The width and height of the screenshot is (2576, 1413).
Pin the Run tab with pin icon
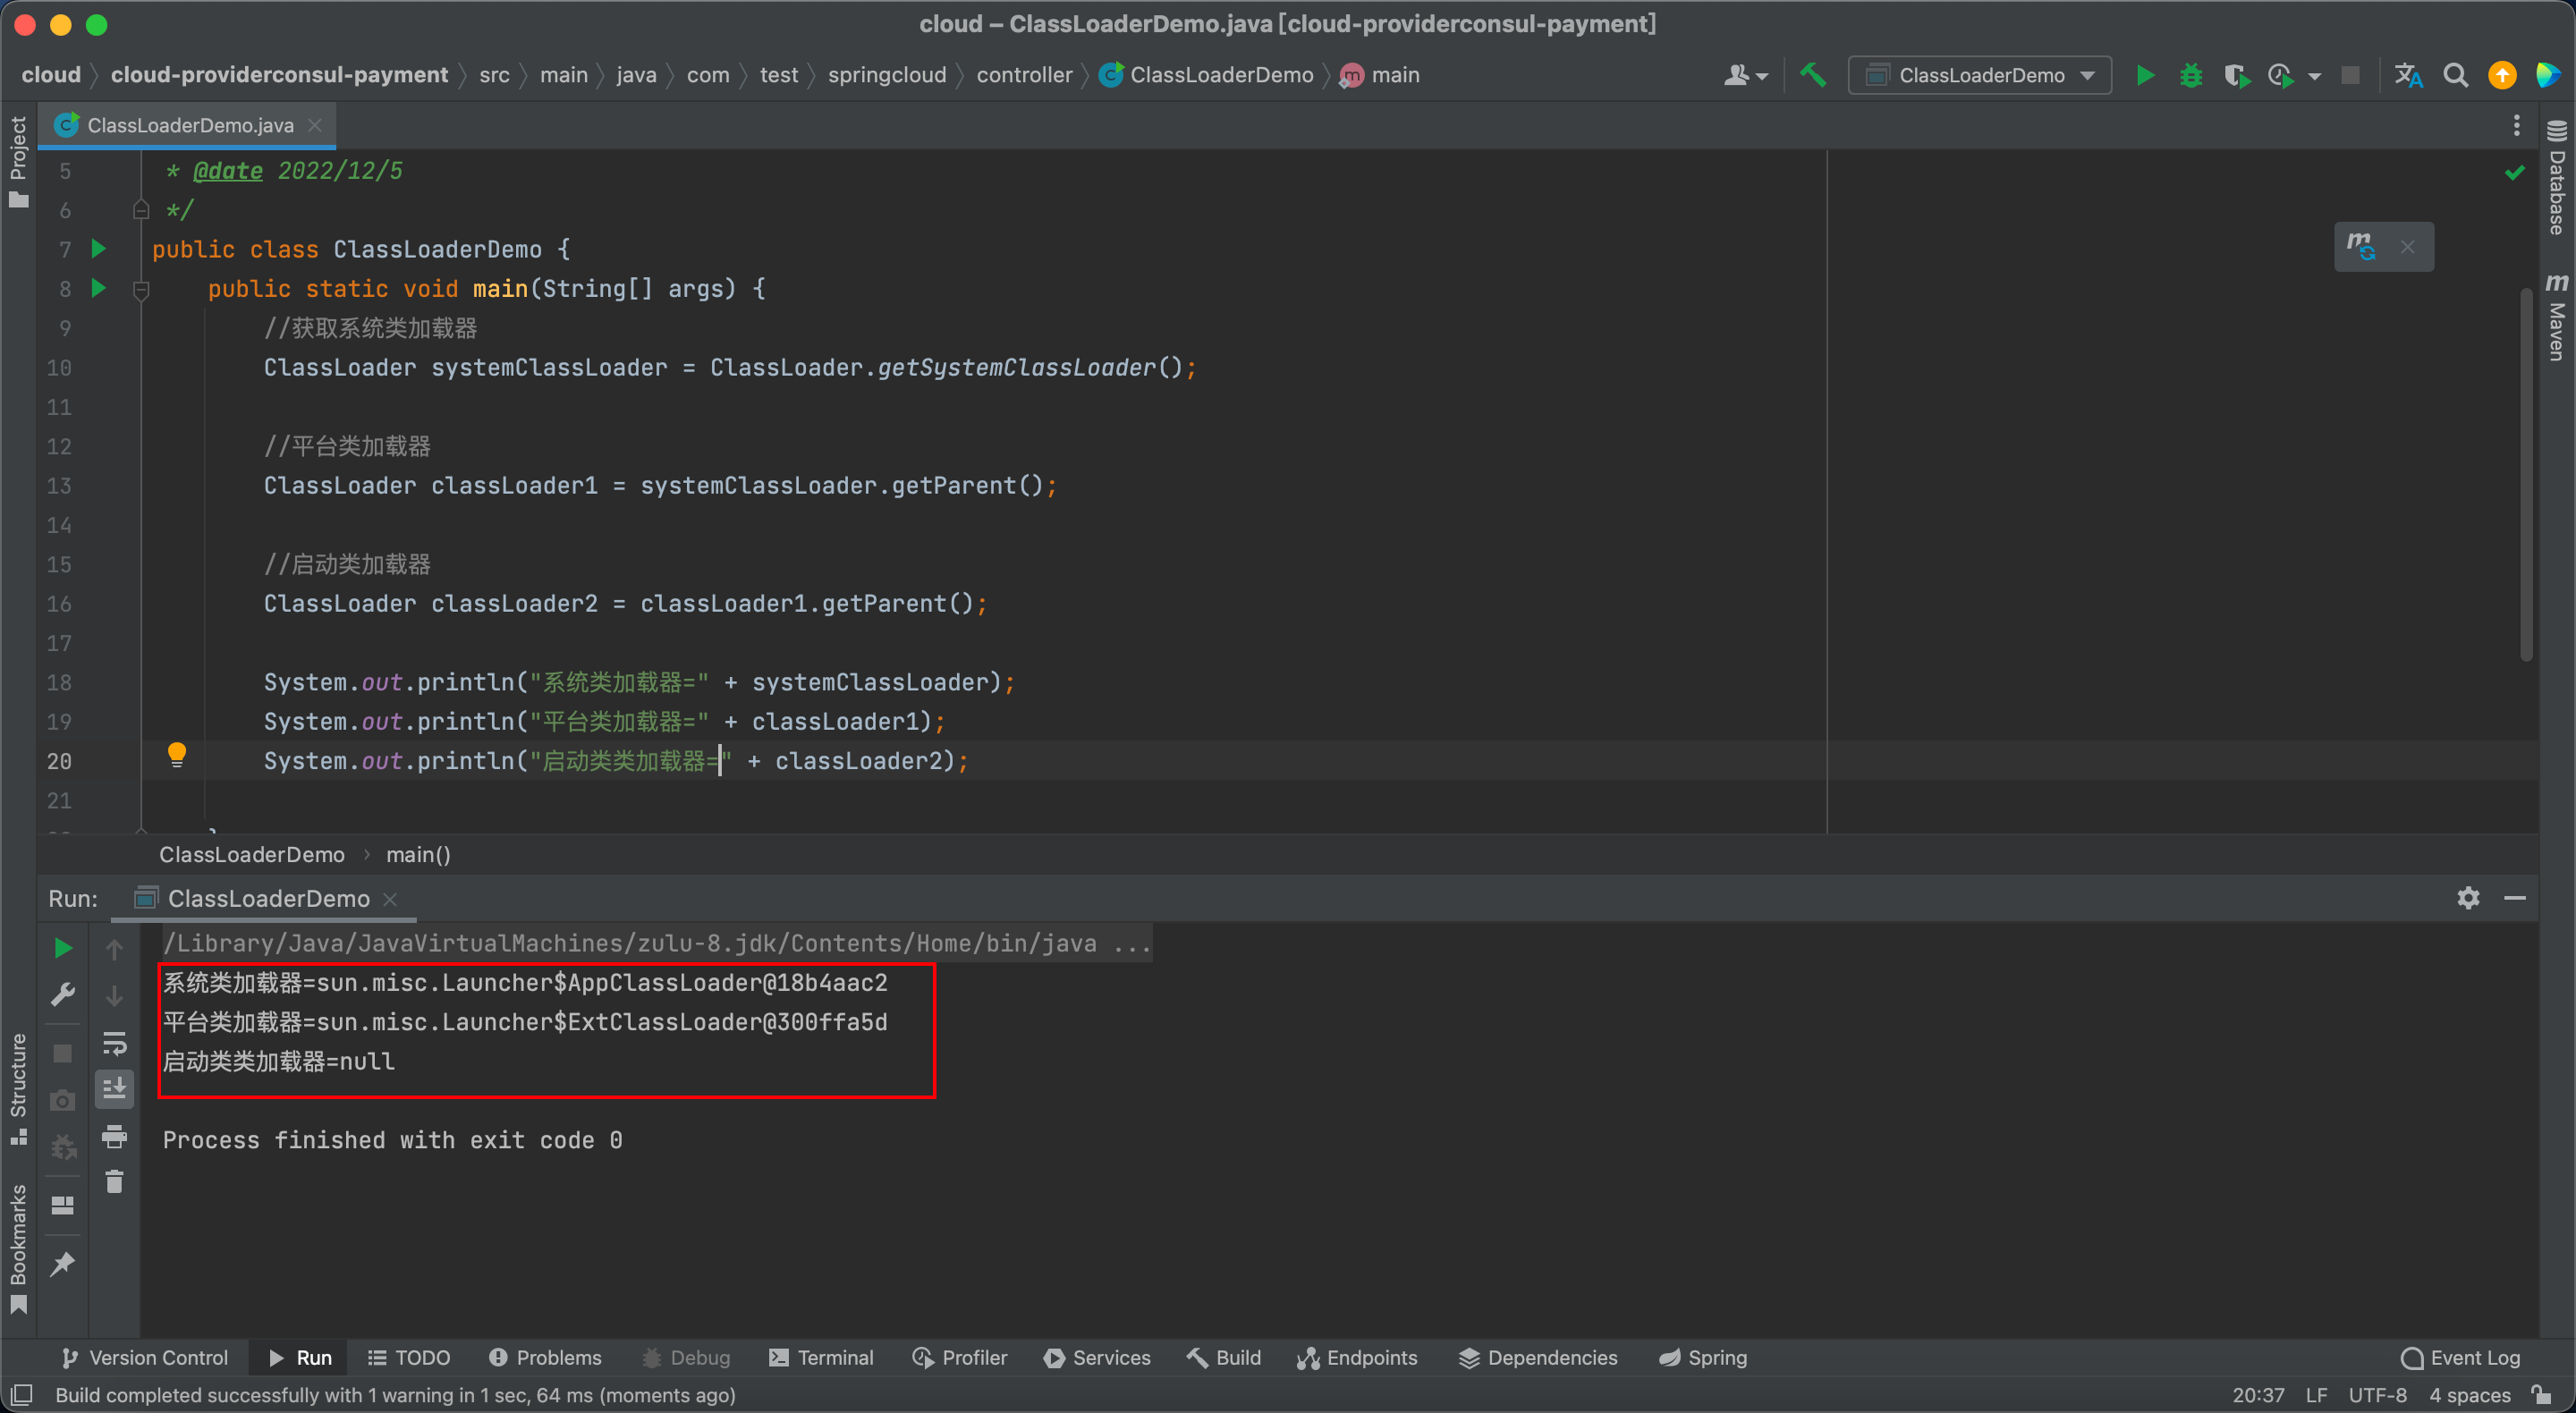click(62, 1264)
